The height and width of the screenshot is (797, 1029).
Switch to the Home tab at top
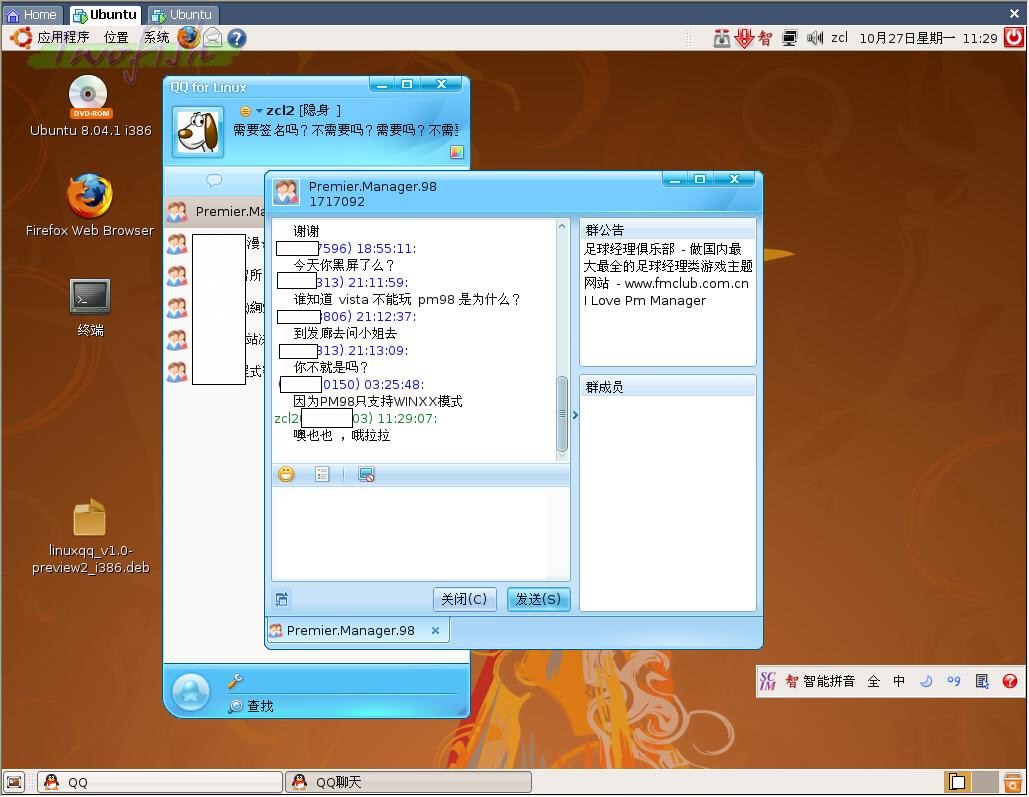32,14
